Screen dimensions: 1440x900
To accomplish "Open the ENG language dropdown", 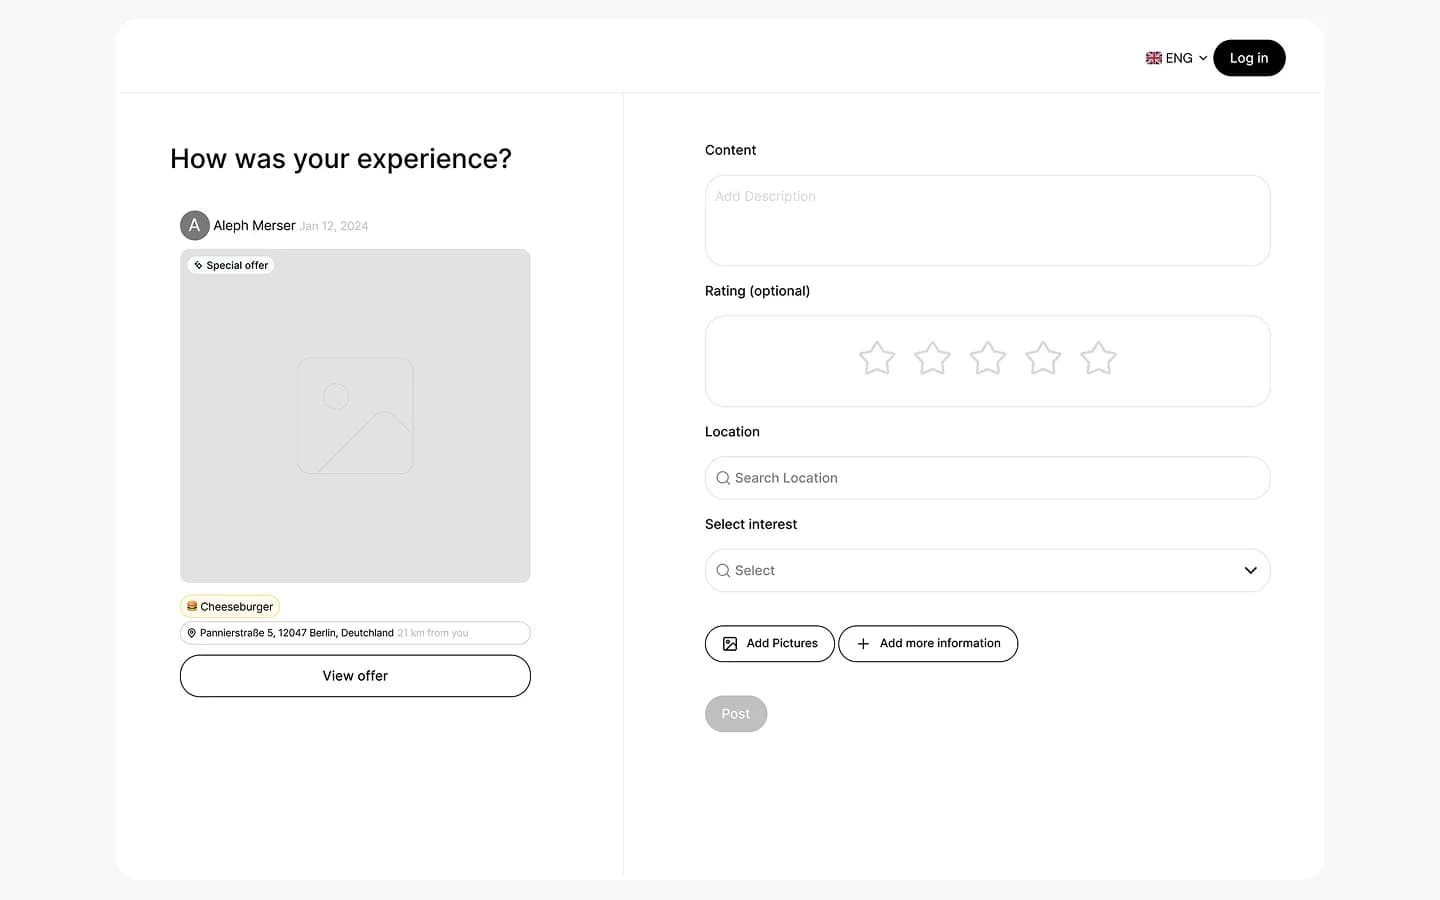I will pyautogui.click(x=1177, y=58).
